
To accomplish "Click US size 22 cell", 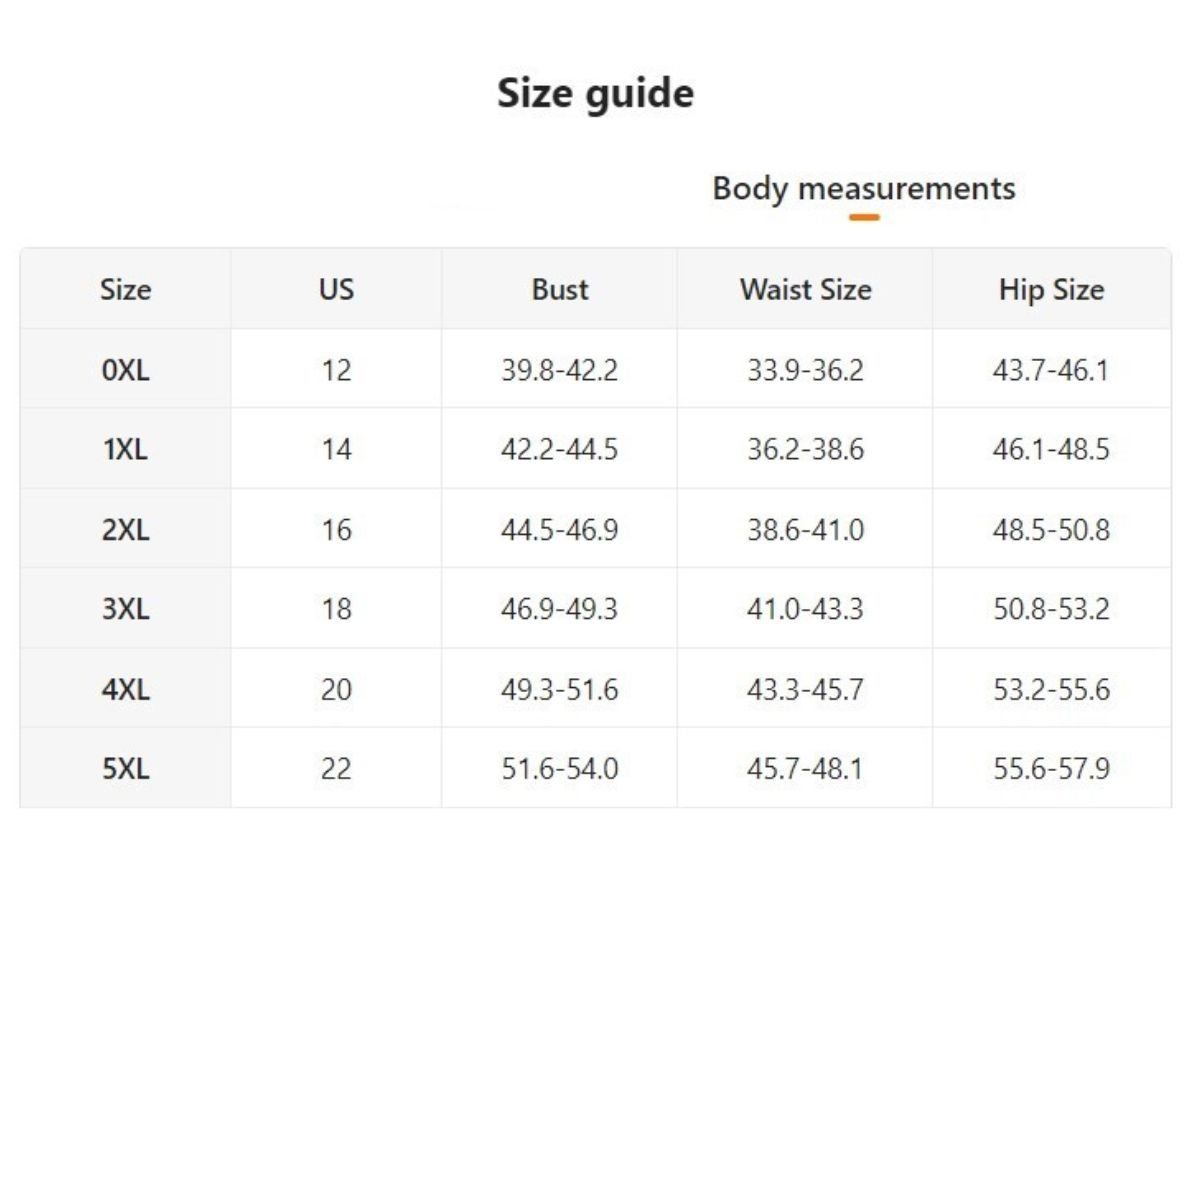I will click(x=336, y=769).
